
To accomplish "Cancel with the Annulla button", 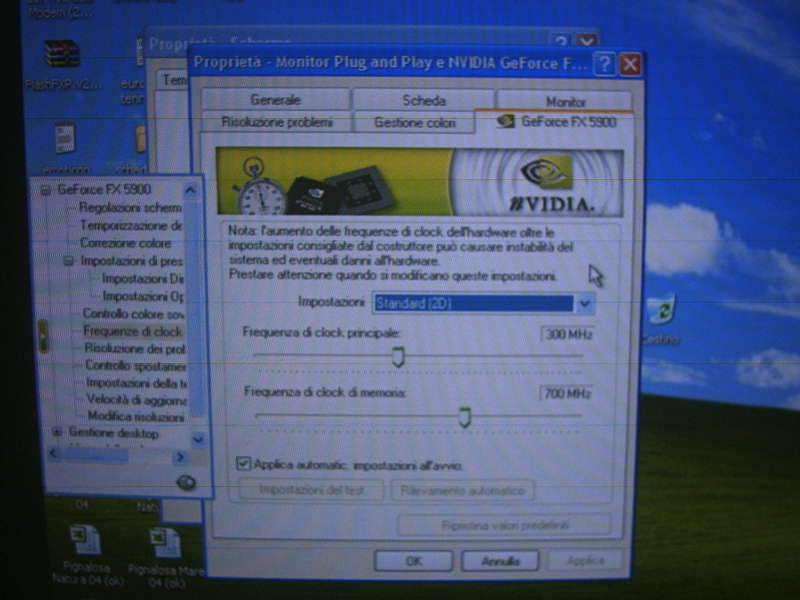I will [500, 561].
